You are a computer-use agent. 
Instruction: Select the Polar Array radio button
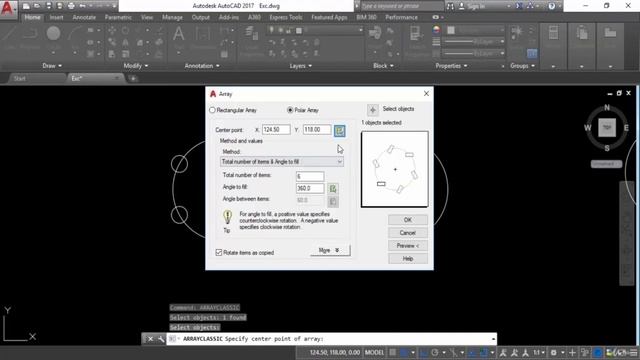click(290, 110)
